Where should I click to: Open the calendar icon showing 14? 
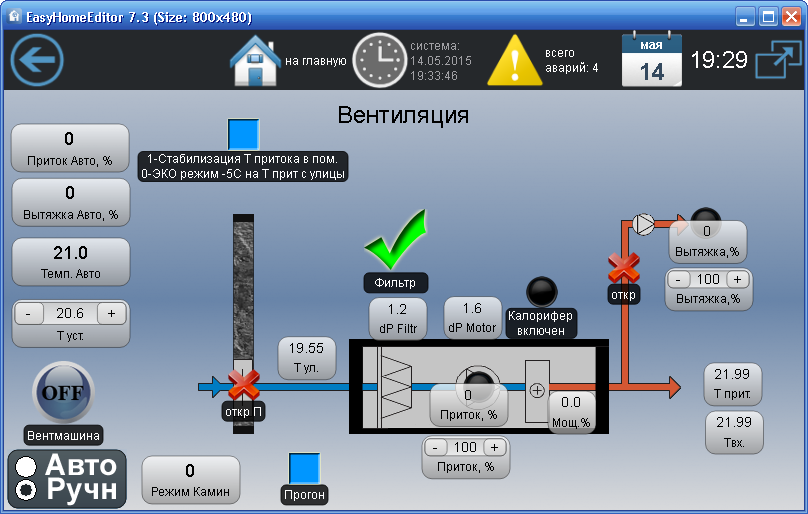[651, 61]
